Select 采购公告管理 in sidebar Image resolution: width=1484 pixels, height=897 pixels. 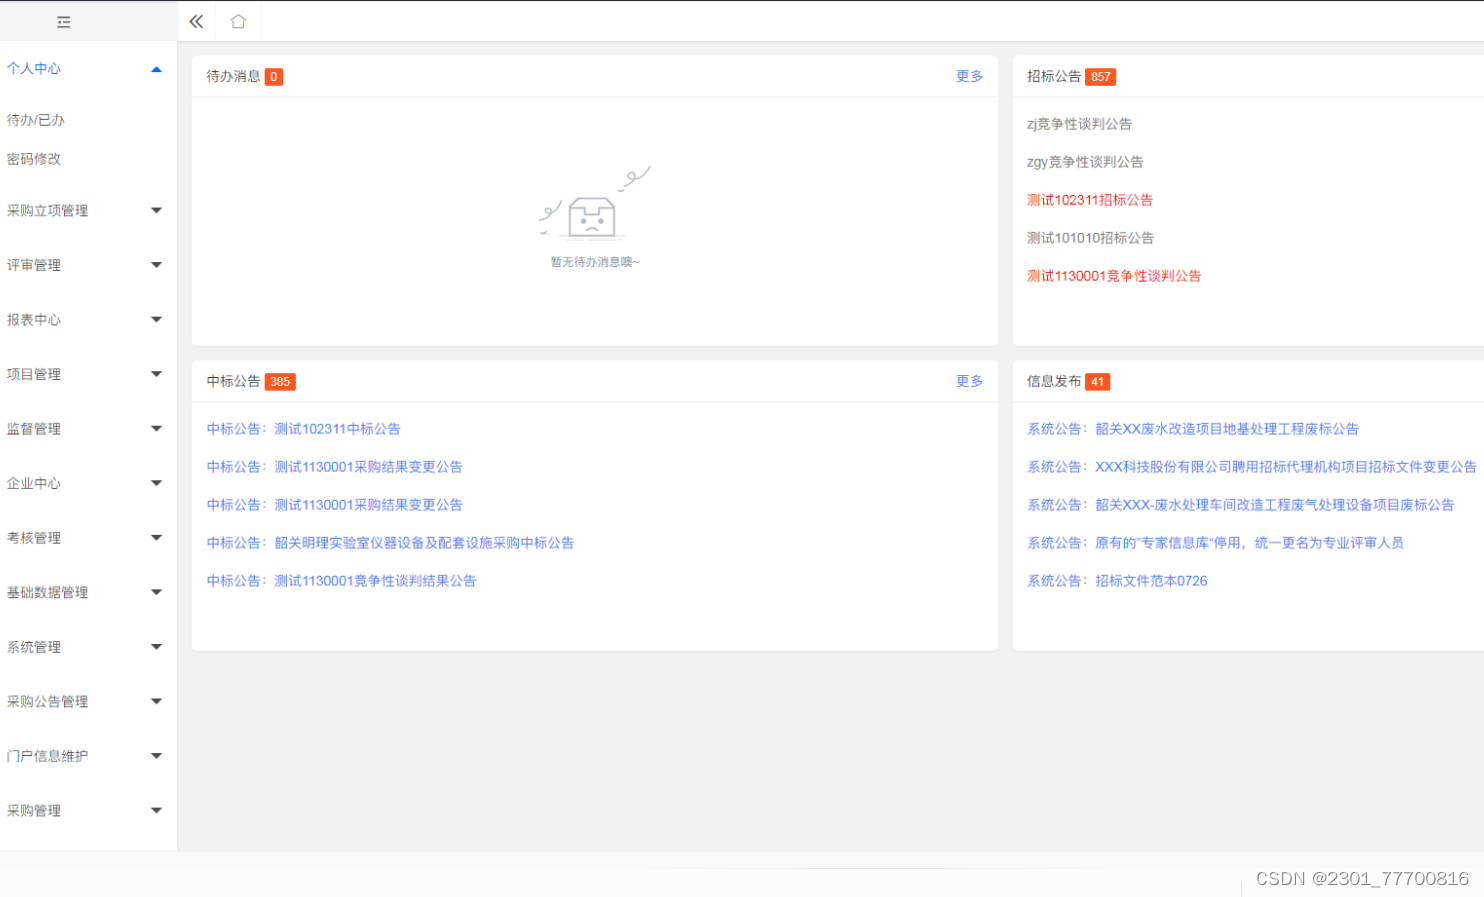pyautogui.click(x=47, y=702)
